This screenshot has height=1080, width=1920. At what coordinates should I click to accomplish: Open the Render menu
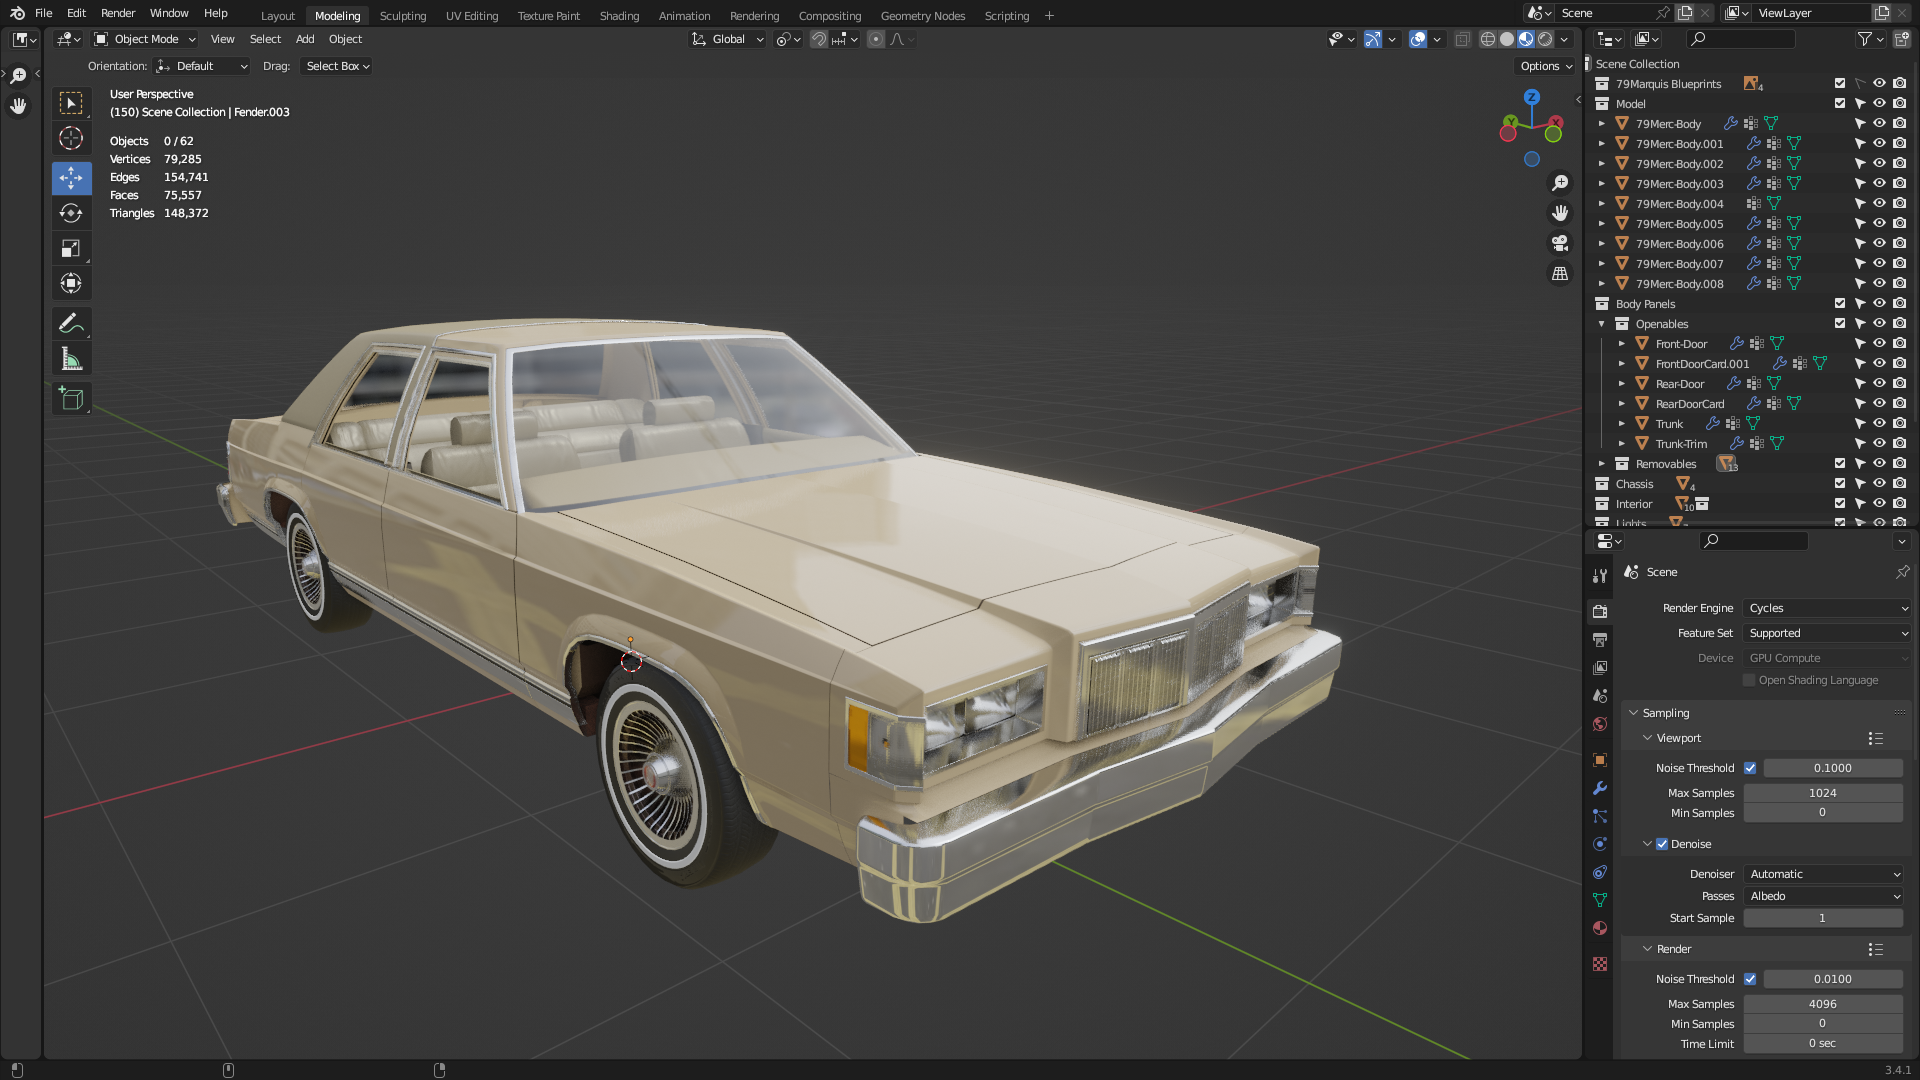pos(118,13)
